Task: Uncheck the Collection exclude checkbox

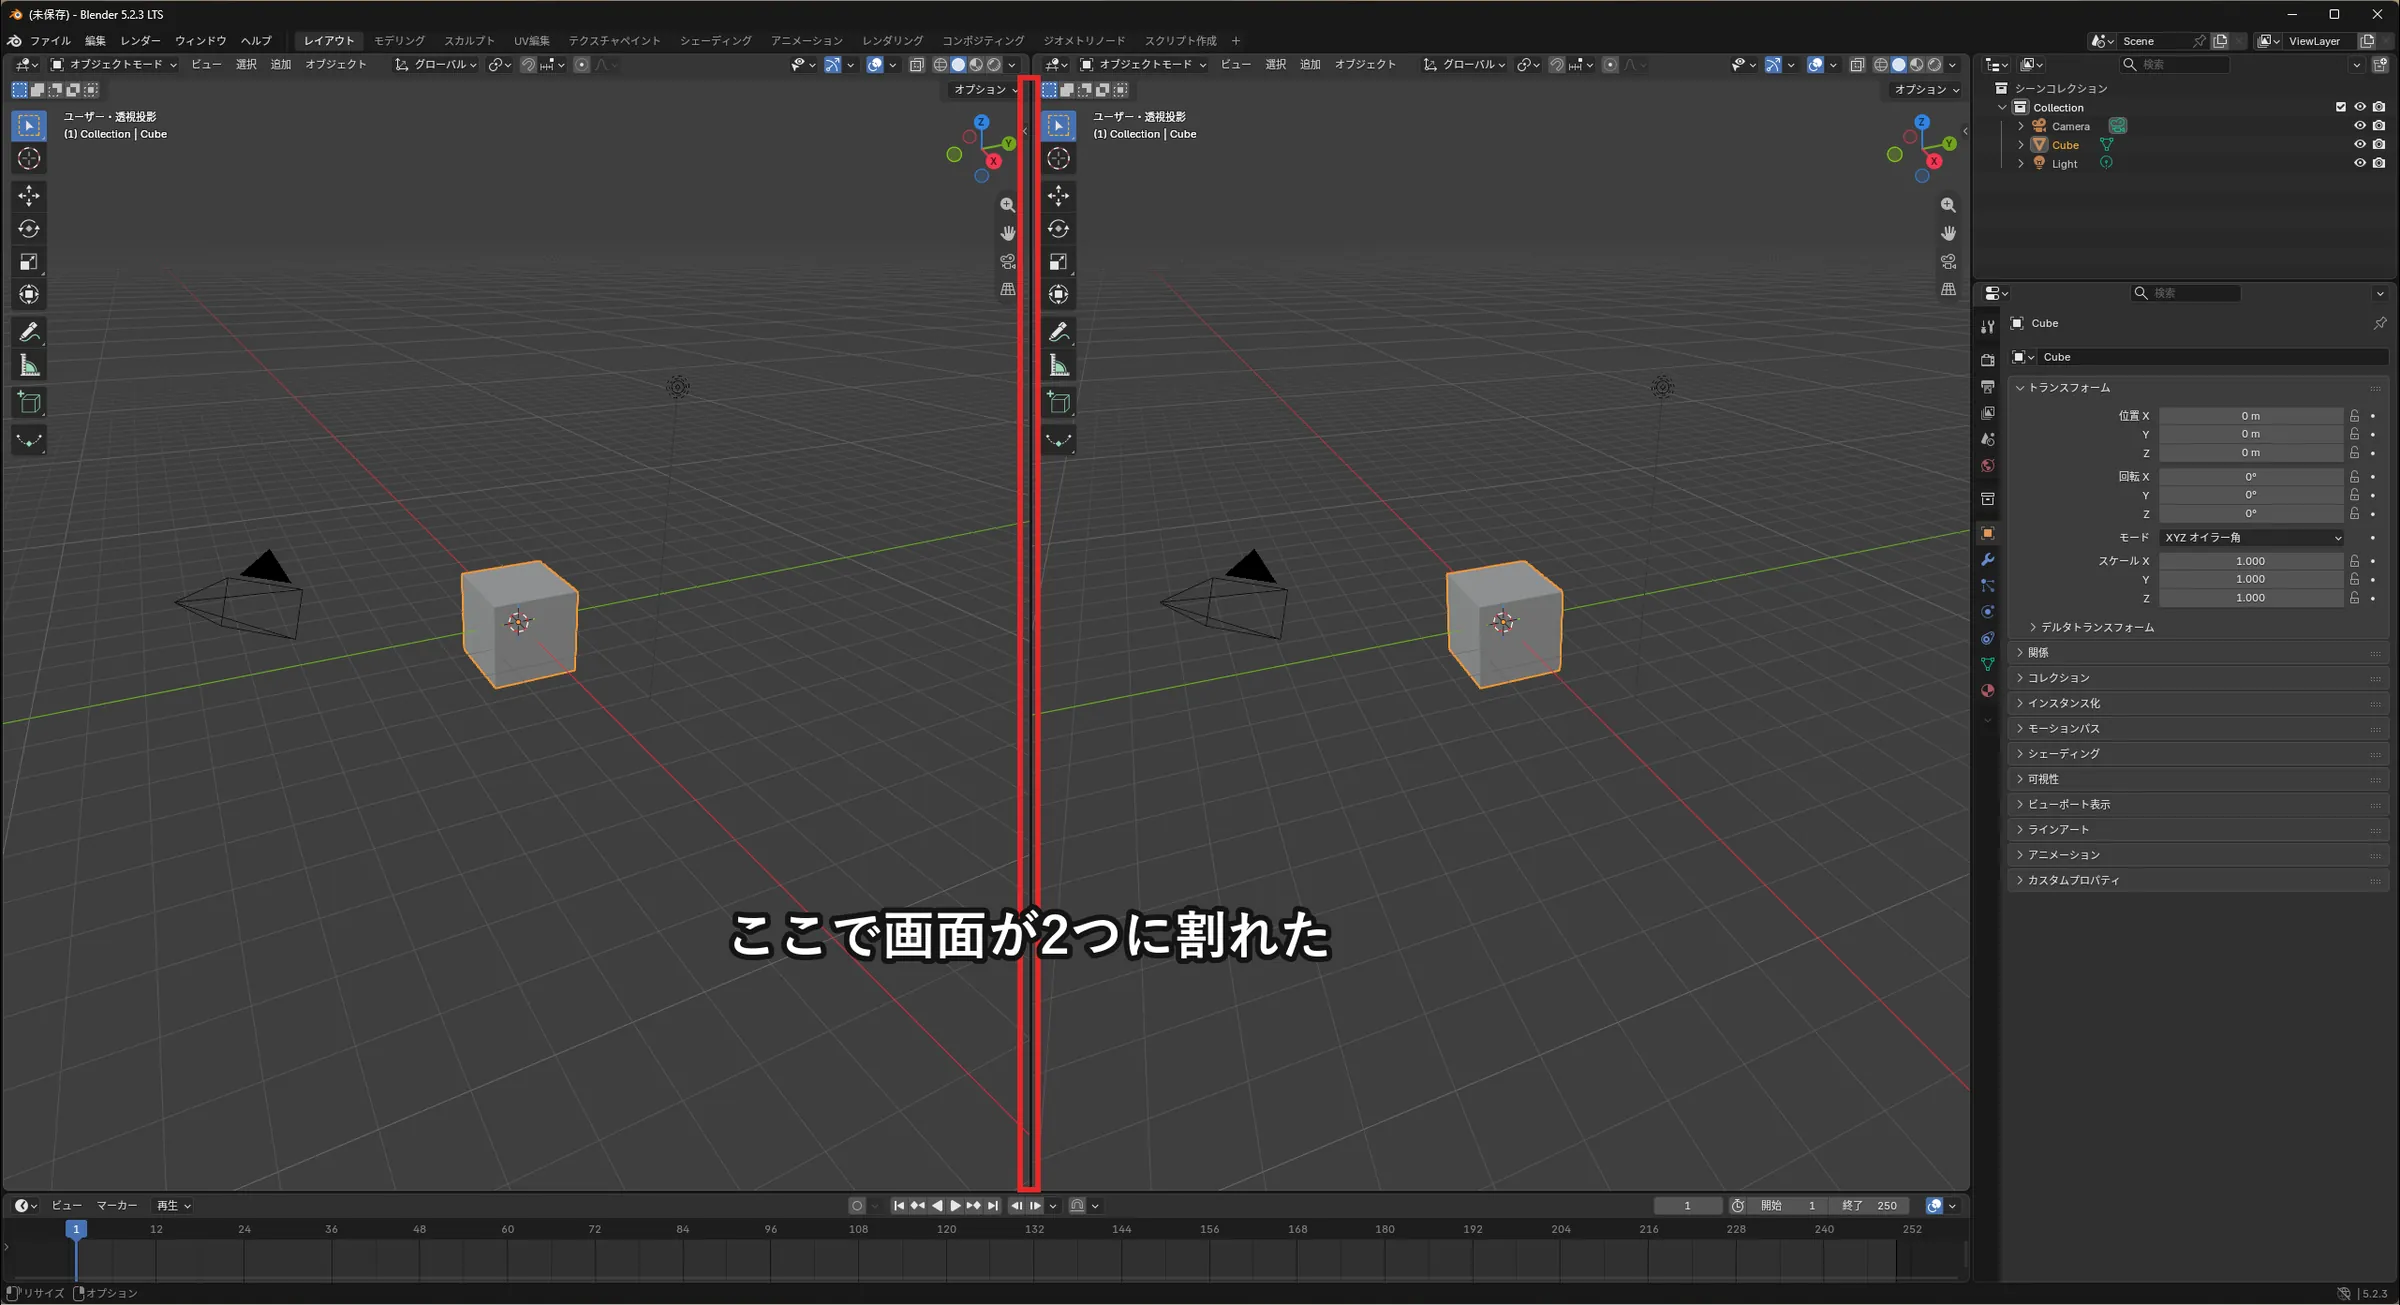Action: (2341, 107)
